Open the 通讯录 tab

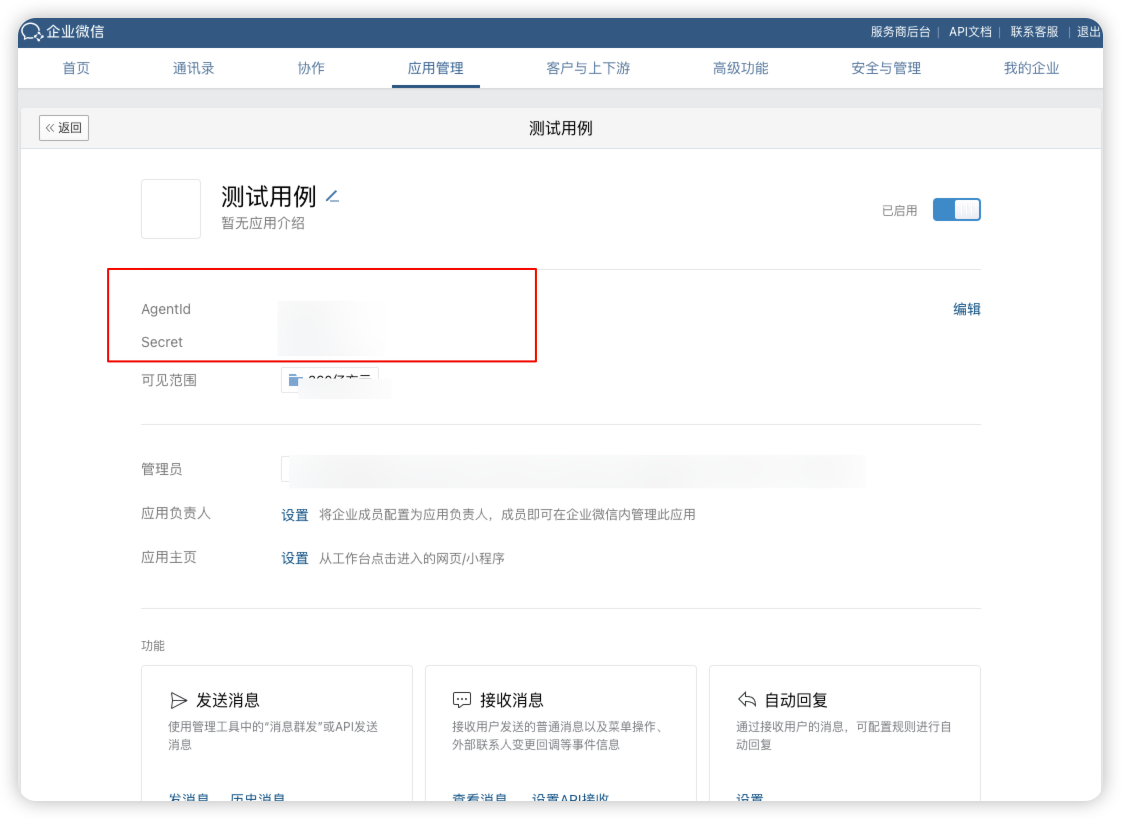[x=193, y=68]
